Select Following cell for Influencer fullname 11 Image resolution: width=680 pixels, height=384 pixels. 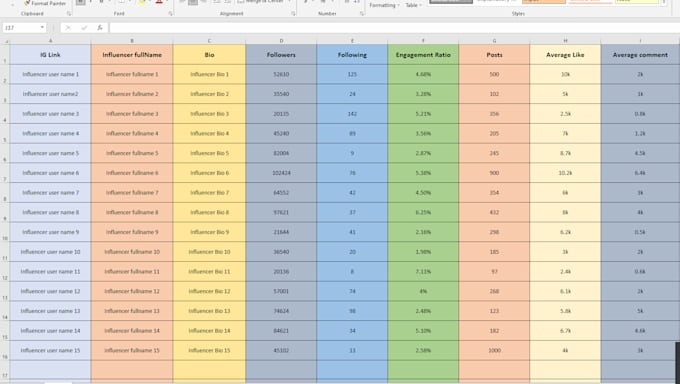coord(352,272)
